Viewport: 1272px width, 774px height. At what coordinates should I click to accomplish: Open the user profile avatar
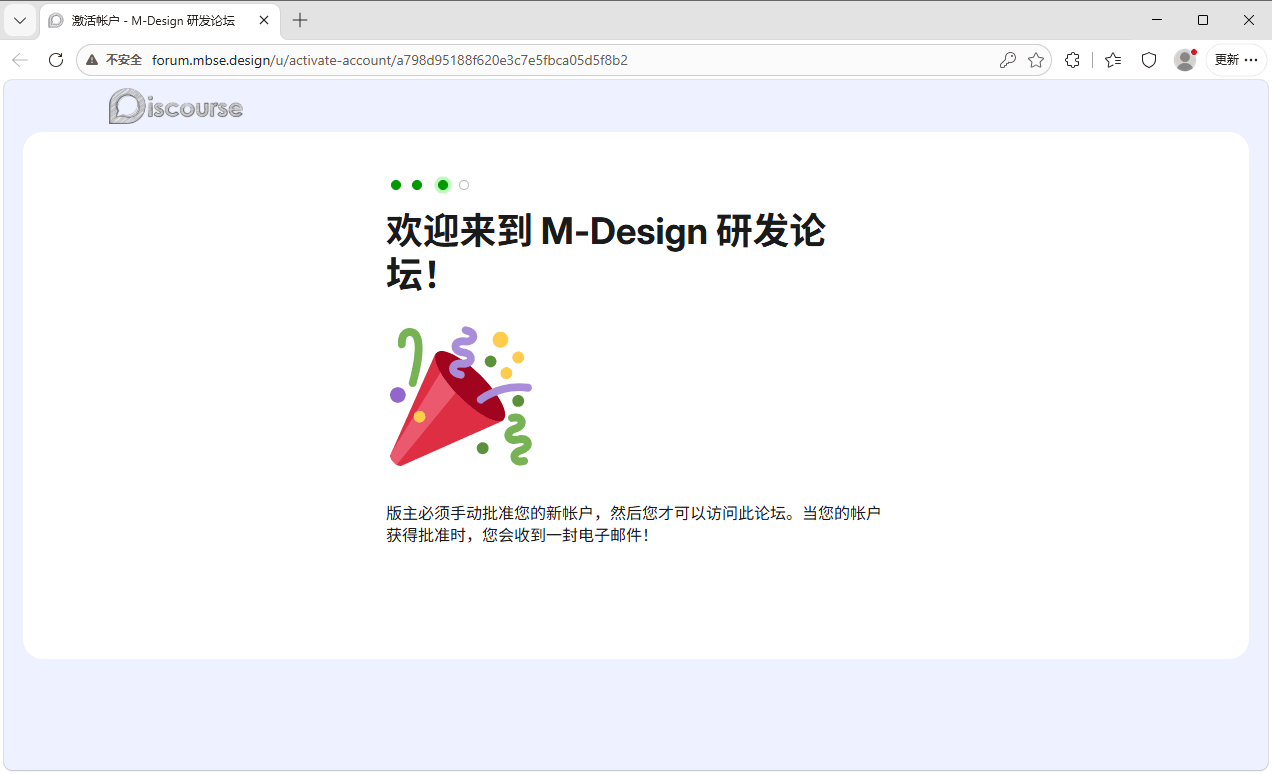[1185, 60]
